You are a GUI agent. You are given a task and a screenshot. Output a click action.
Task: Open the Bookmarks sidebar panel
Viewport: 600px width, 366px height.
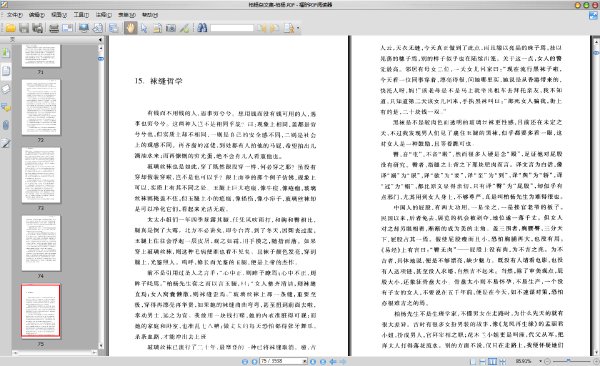6,52
